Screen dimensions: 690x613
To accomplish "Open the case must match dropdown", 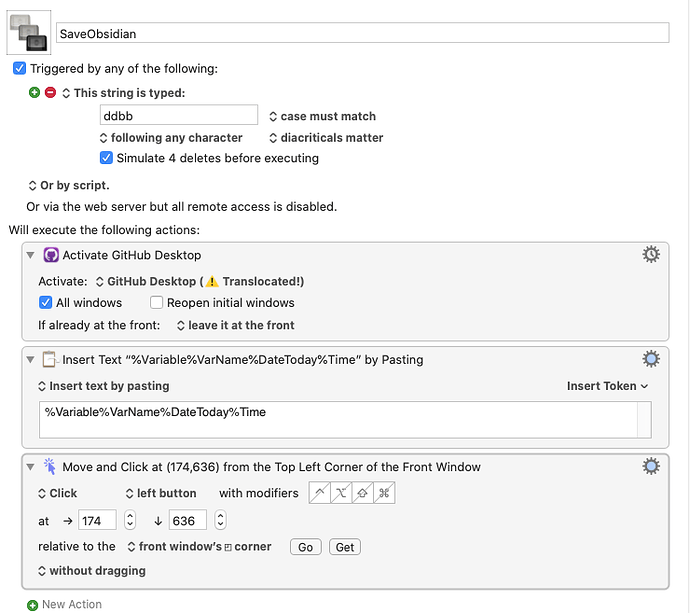I will click(x=323, y=116).
